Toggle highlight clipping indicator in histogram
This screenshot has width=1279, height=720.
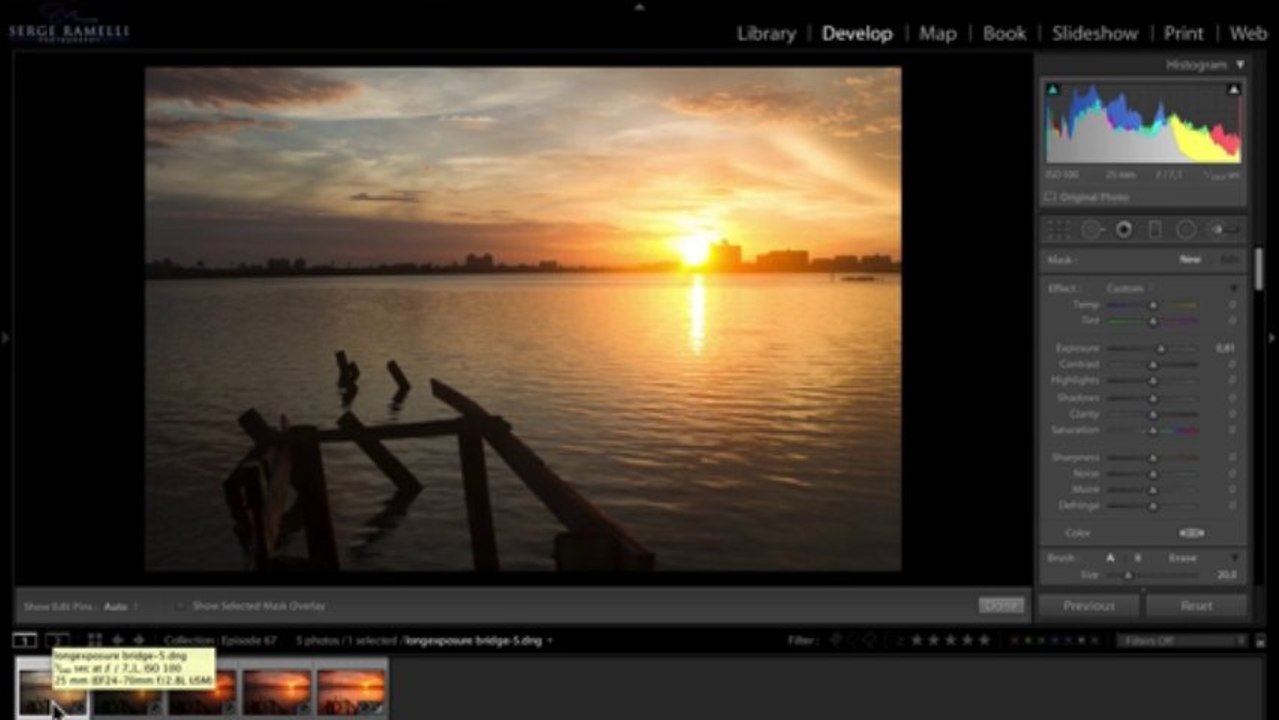[x=1234, y=90]
